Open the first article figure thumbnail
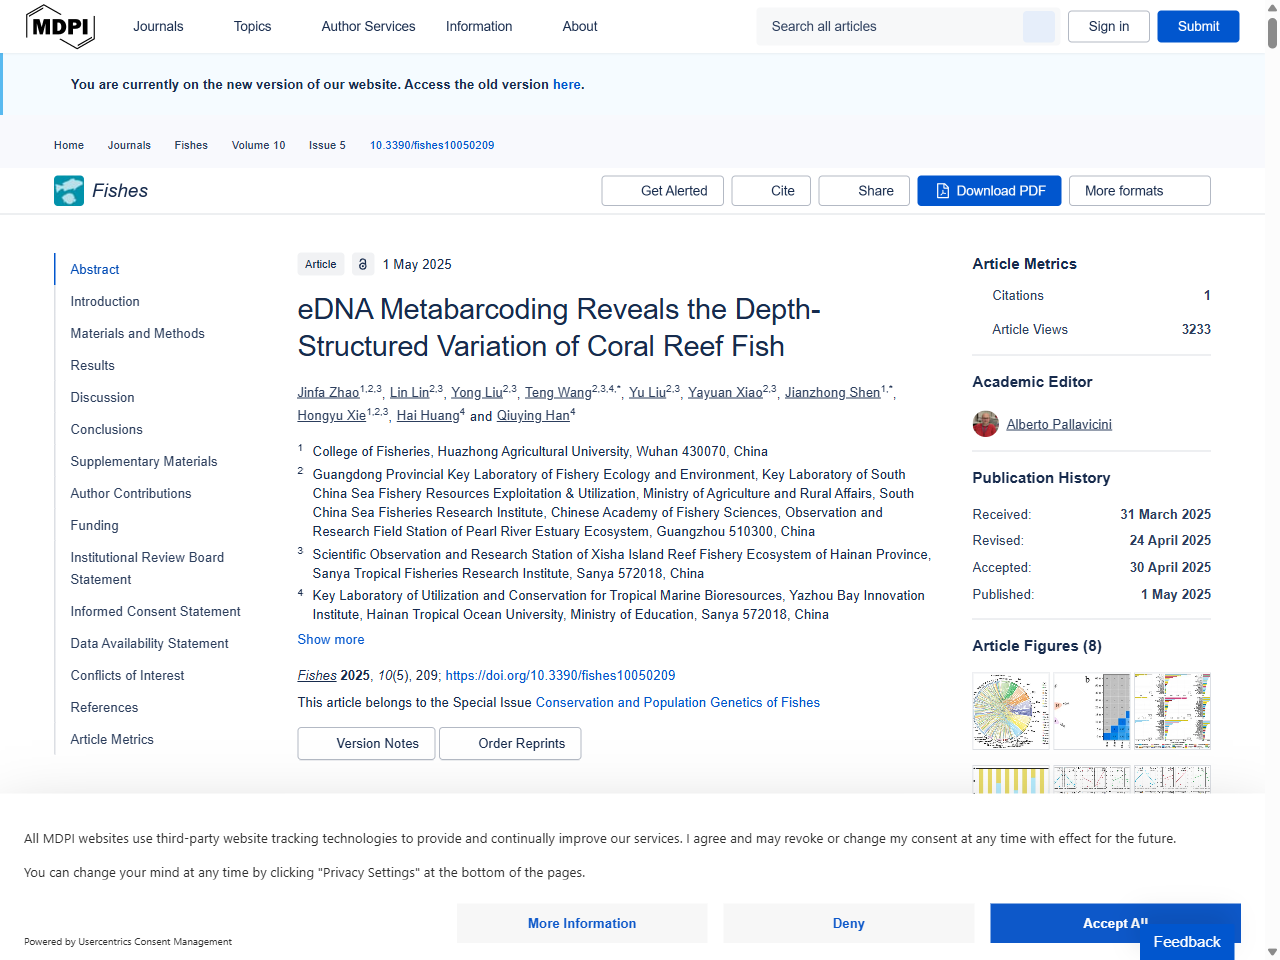Viewport: 1280px width, 960px height. point(1010,710)
